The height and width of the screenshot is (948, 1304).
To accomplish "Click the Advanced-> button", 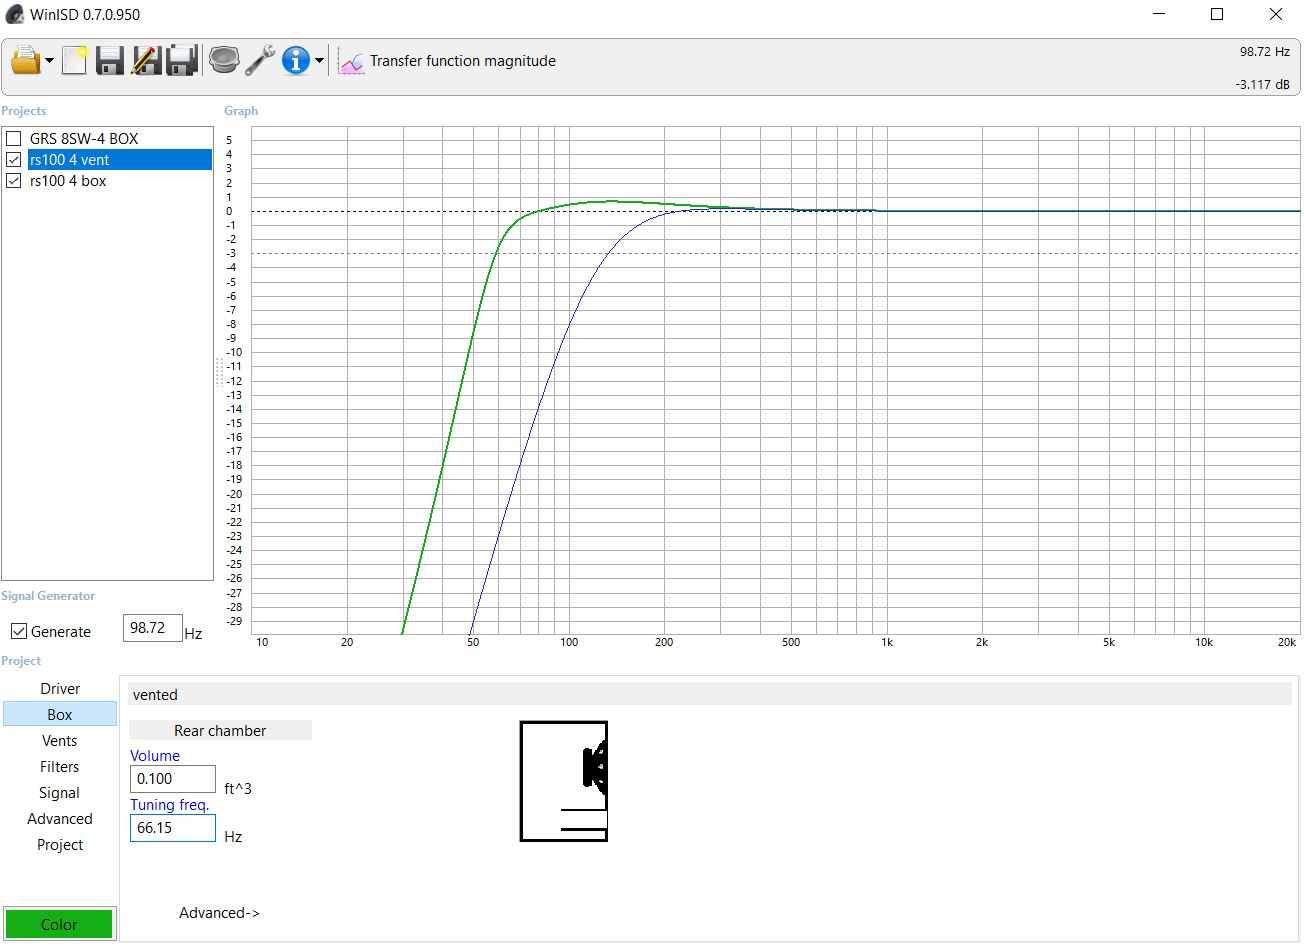I will click(220, 913).
